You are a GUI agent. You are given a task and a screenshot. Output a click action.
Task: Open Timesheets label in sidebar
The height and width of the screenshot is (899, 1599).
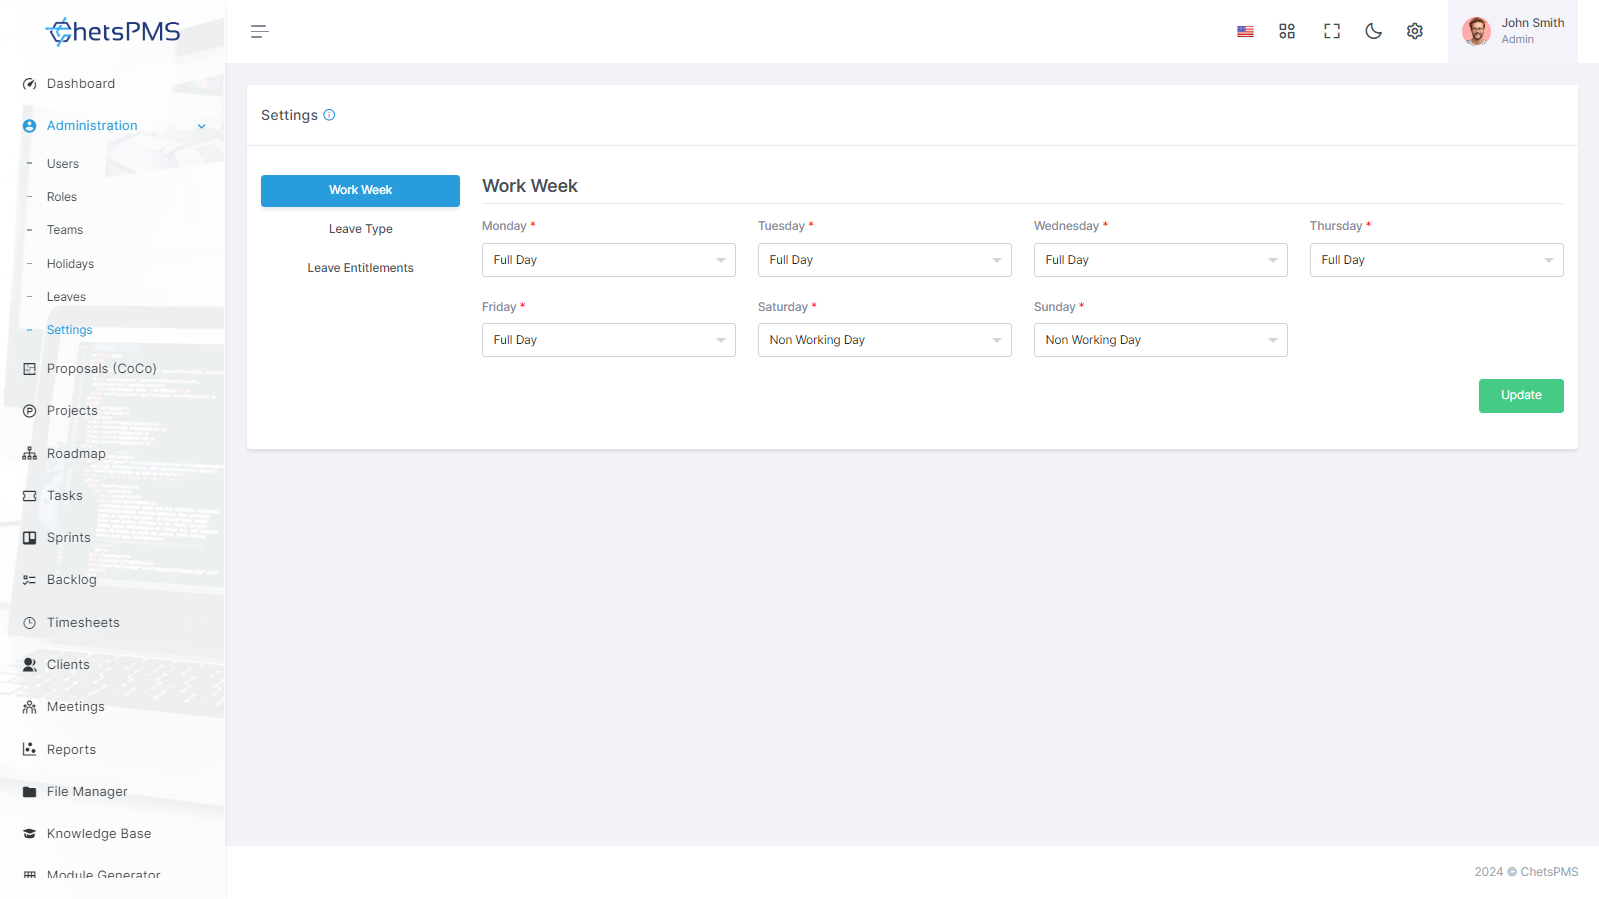click(x=83, y=623)
